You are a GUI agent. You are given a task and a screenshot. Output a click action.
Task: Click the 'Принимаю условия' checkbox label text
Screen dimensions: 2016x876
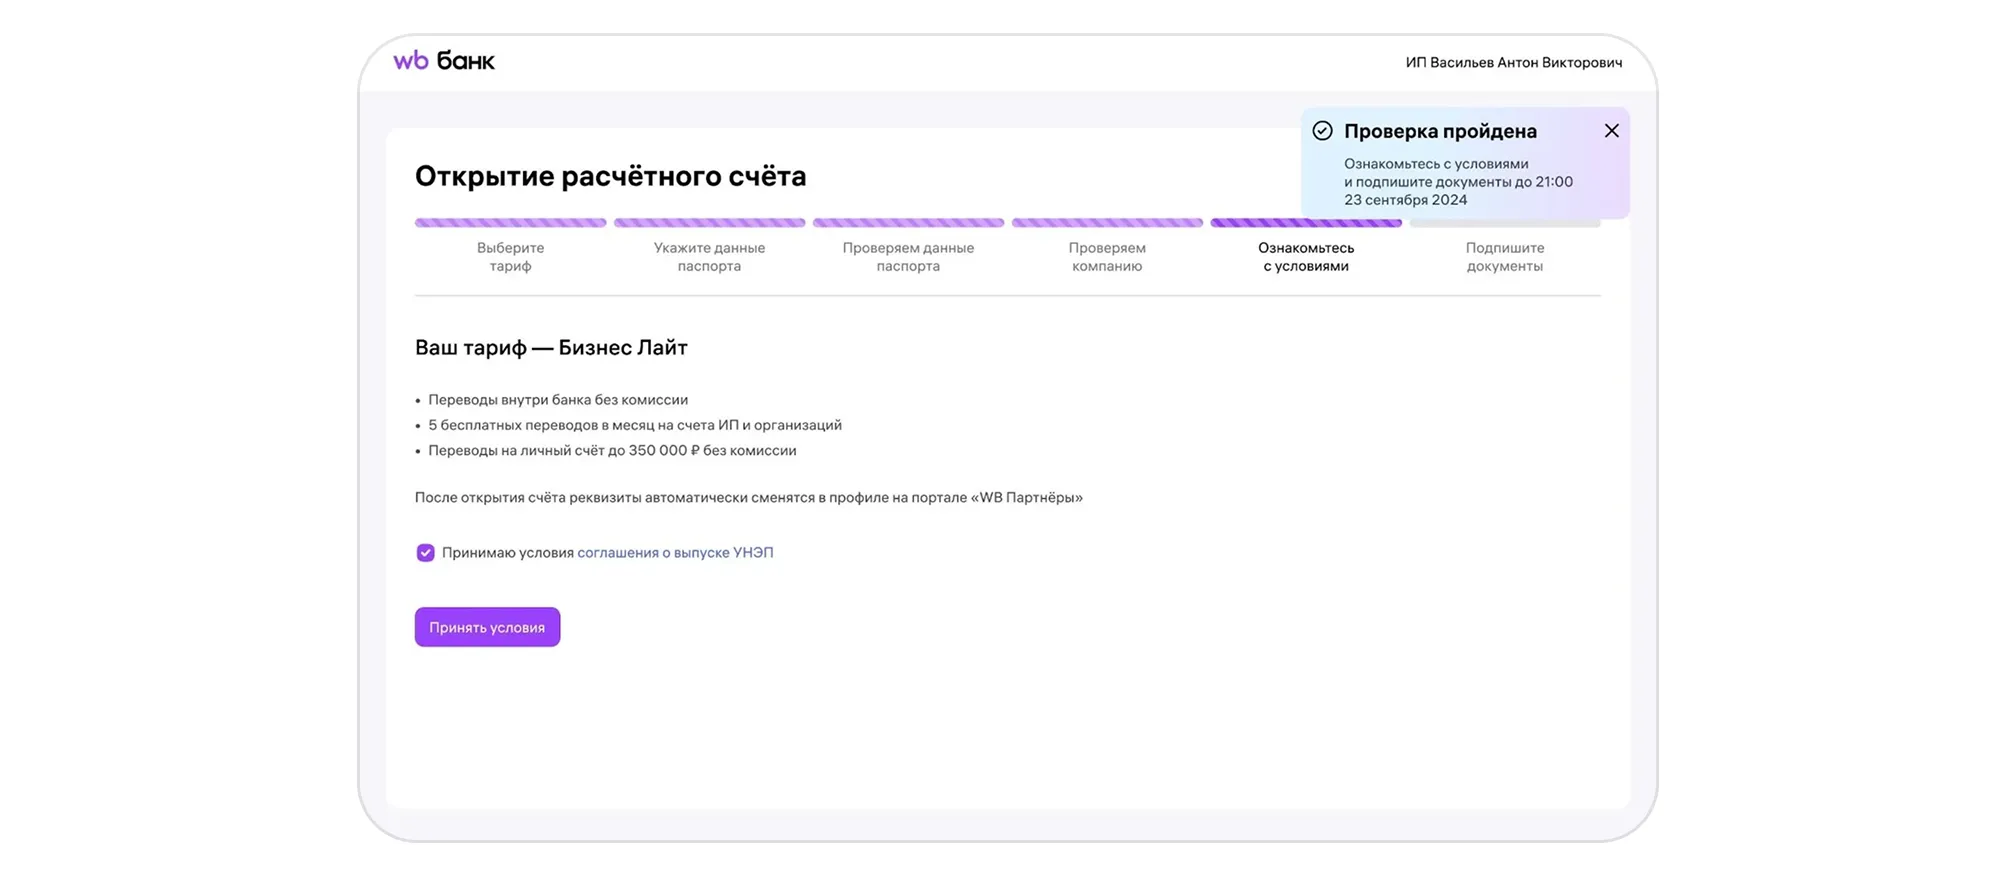(x=508, y=553)
